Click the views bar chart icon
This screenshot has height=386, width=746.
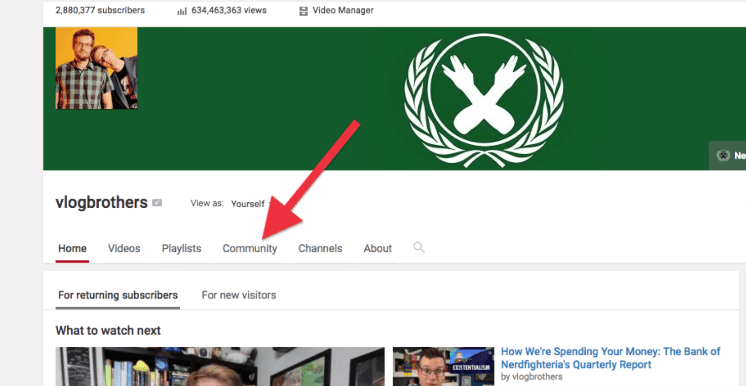[182, 11]
